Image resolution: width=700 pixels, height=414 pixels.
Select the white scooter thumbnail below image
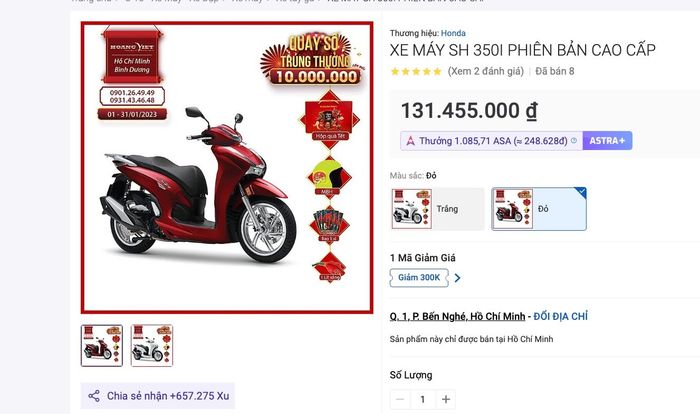tap(152, 346)
